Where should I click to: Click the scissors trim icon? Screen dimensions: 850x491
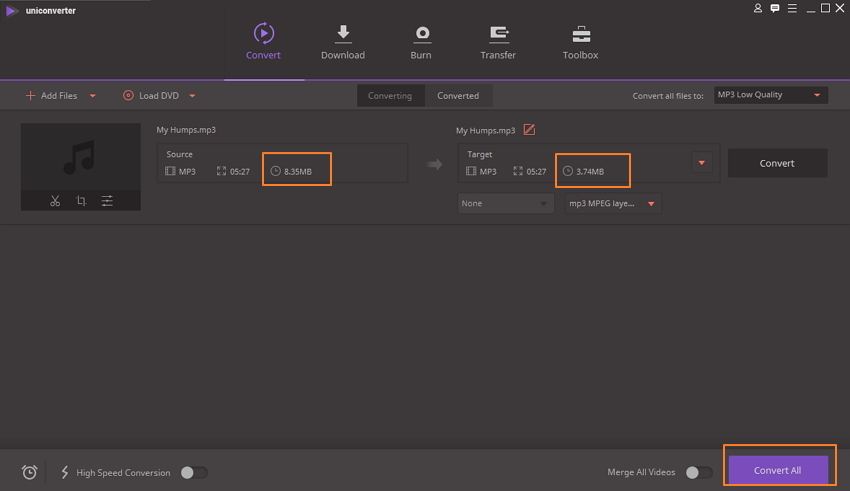(55, 201)
